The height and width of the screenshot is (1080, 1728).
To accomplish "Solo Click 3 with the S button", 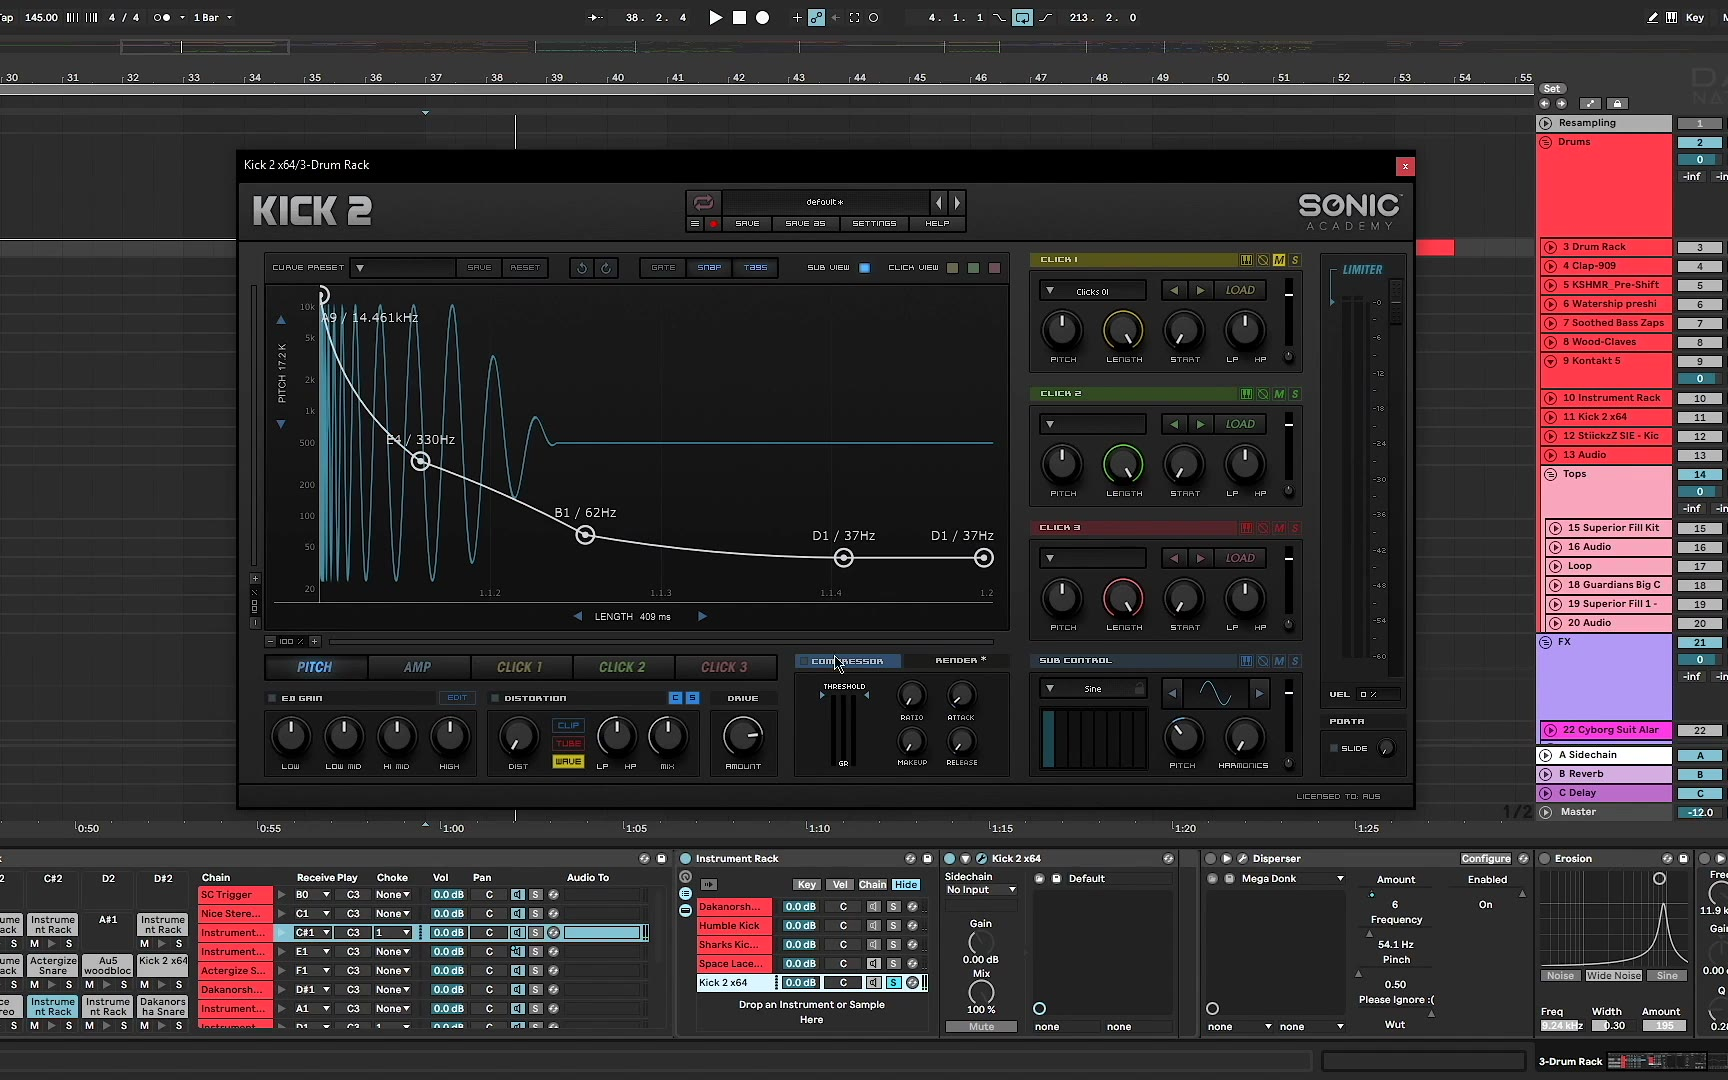I will [x=1295, y=528].
